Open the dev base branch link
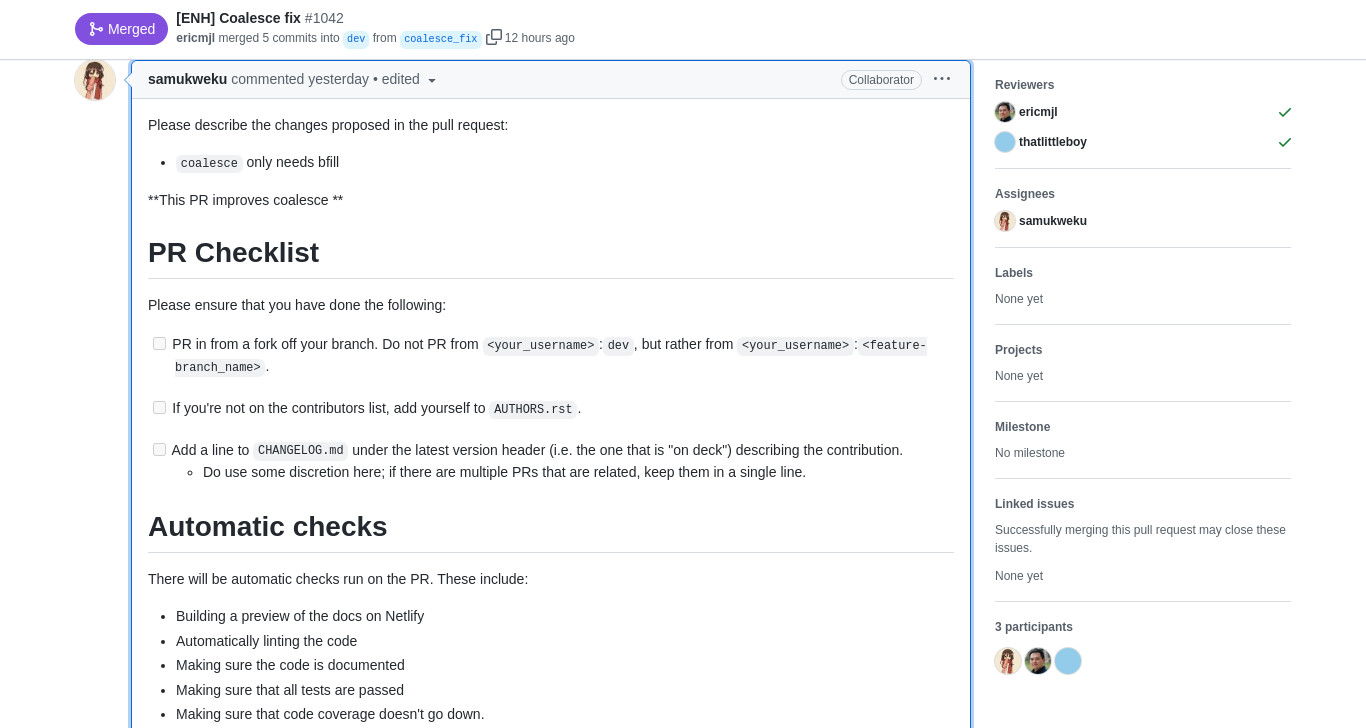This screenshot has width=1366, height=728. [x=356, y=39]
